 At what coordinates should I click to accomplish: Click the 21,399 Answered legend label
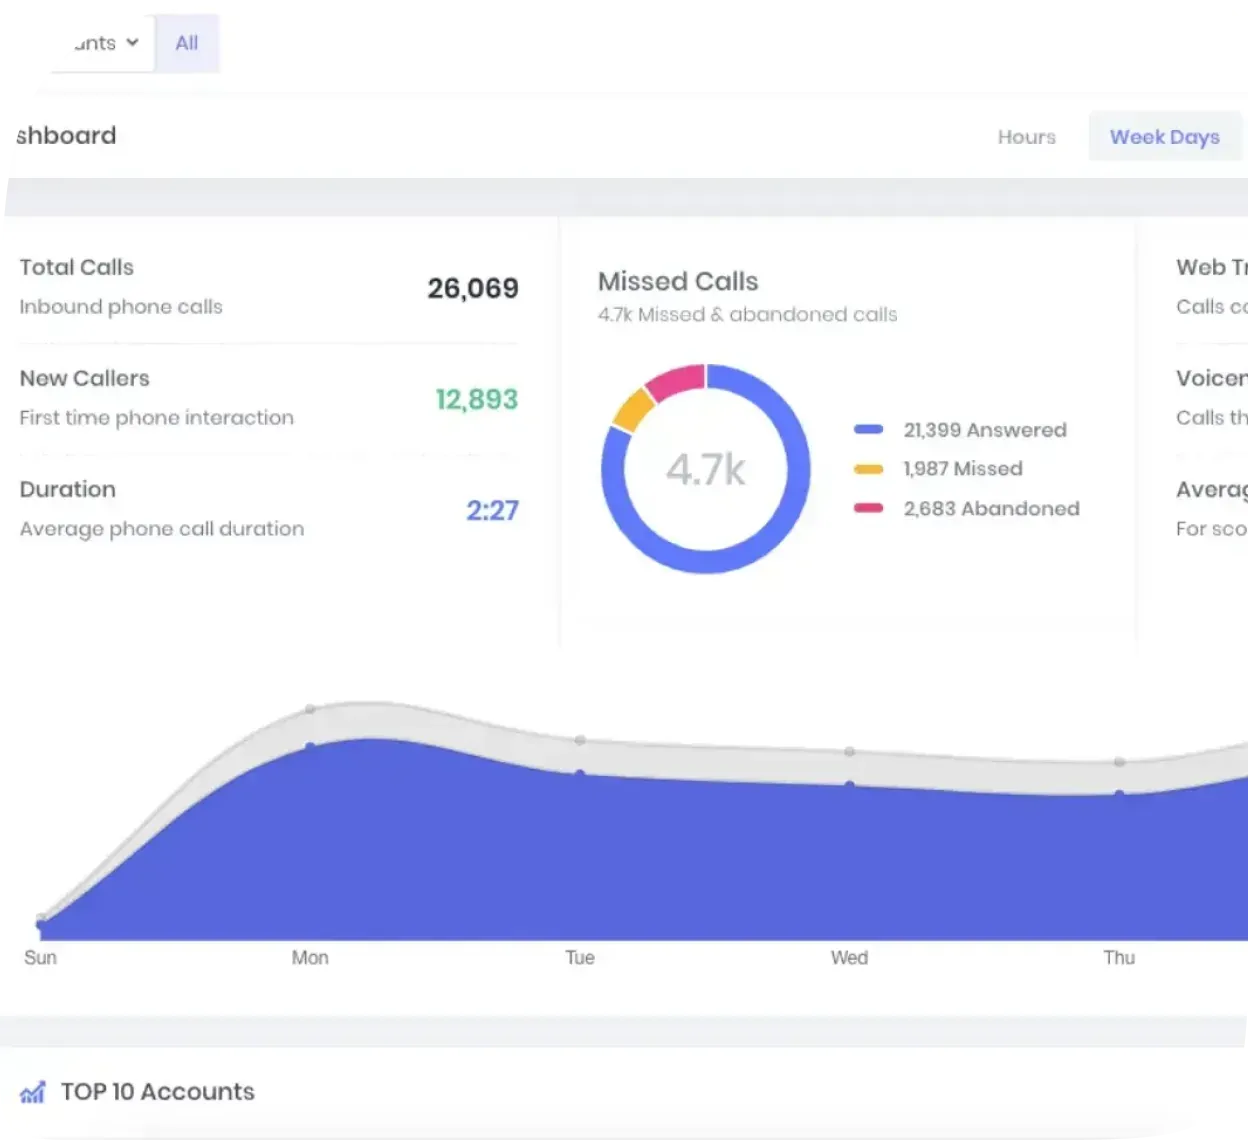[985, 430]
